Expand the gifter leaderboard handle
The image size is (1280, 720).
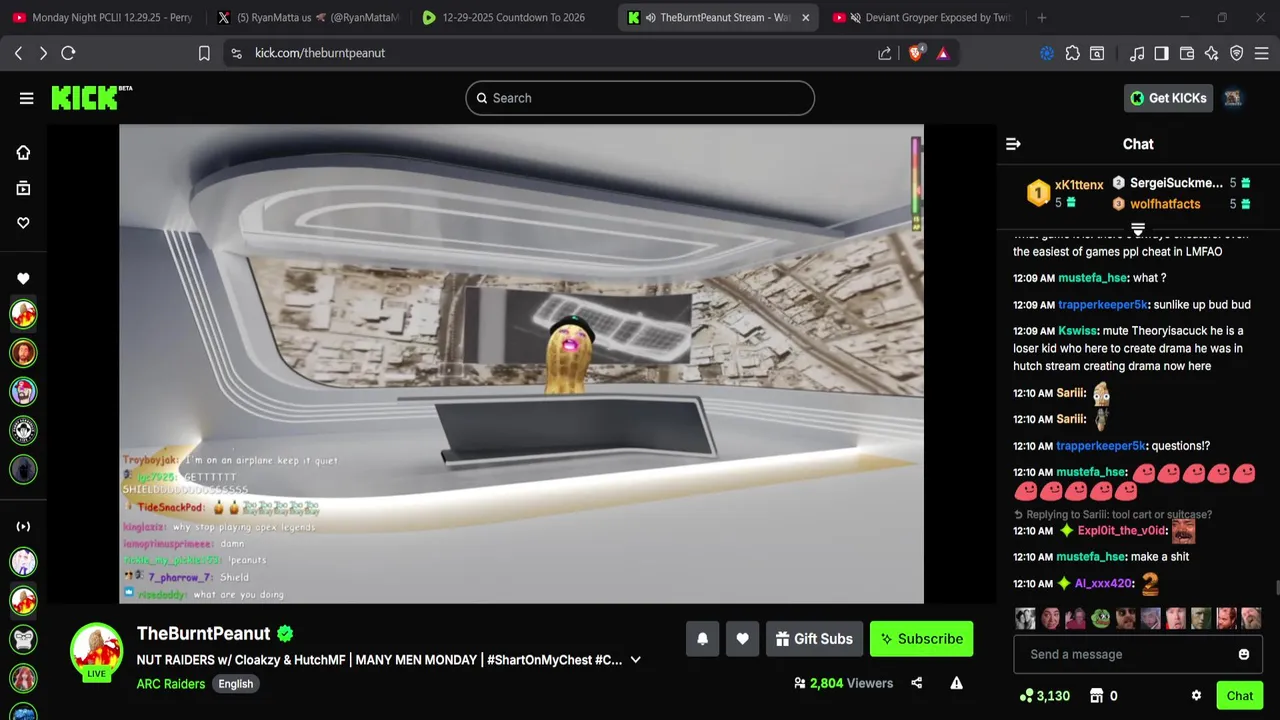[1138, 230]
